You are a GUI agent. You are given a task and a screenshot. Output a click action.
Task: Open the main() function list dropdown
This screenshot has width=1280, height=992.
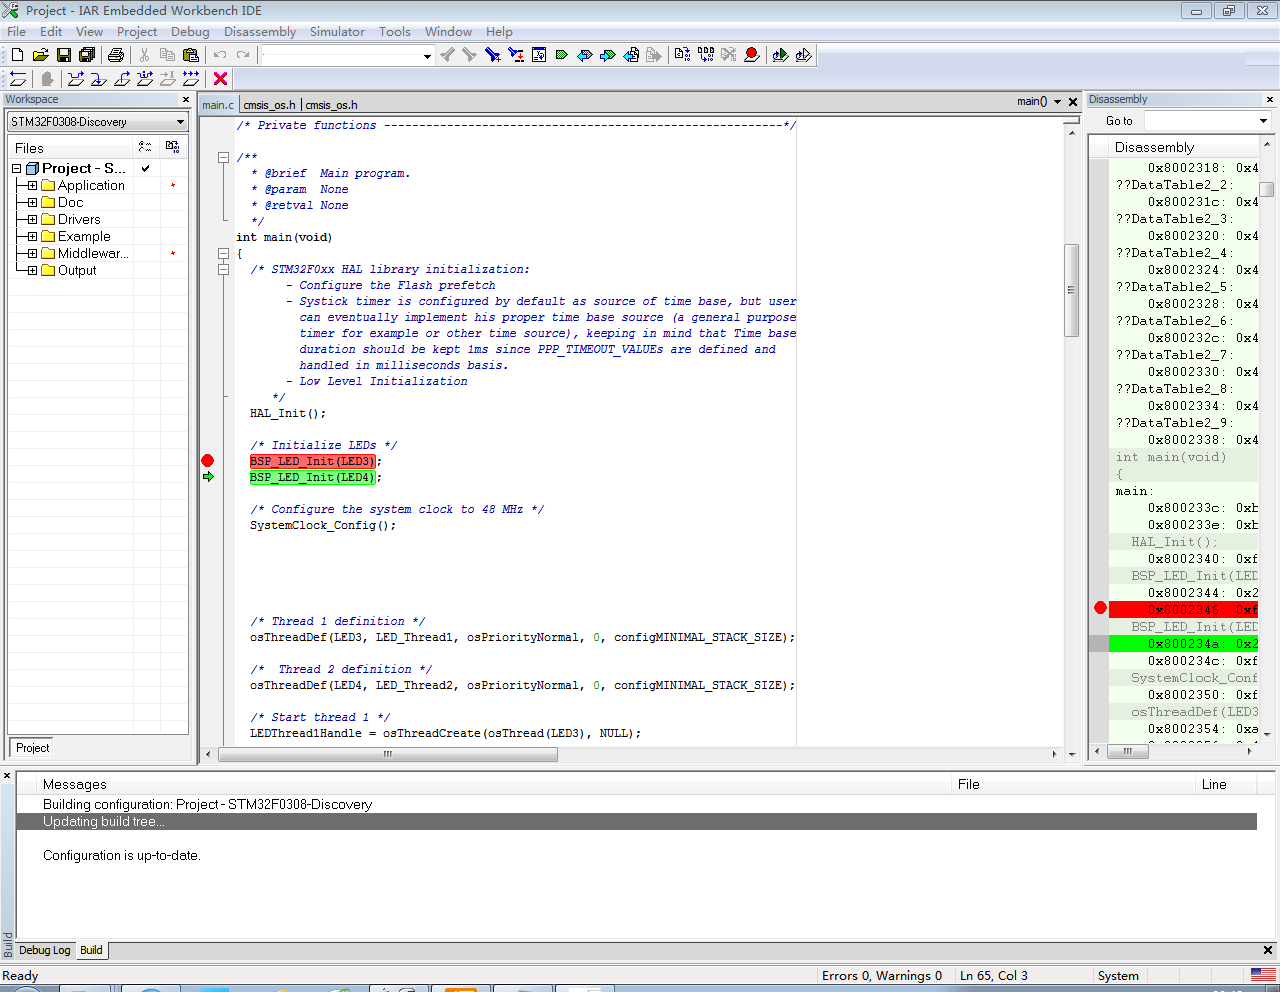point(1057,102)
